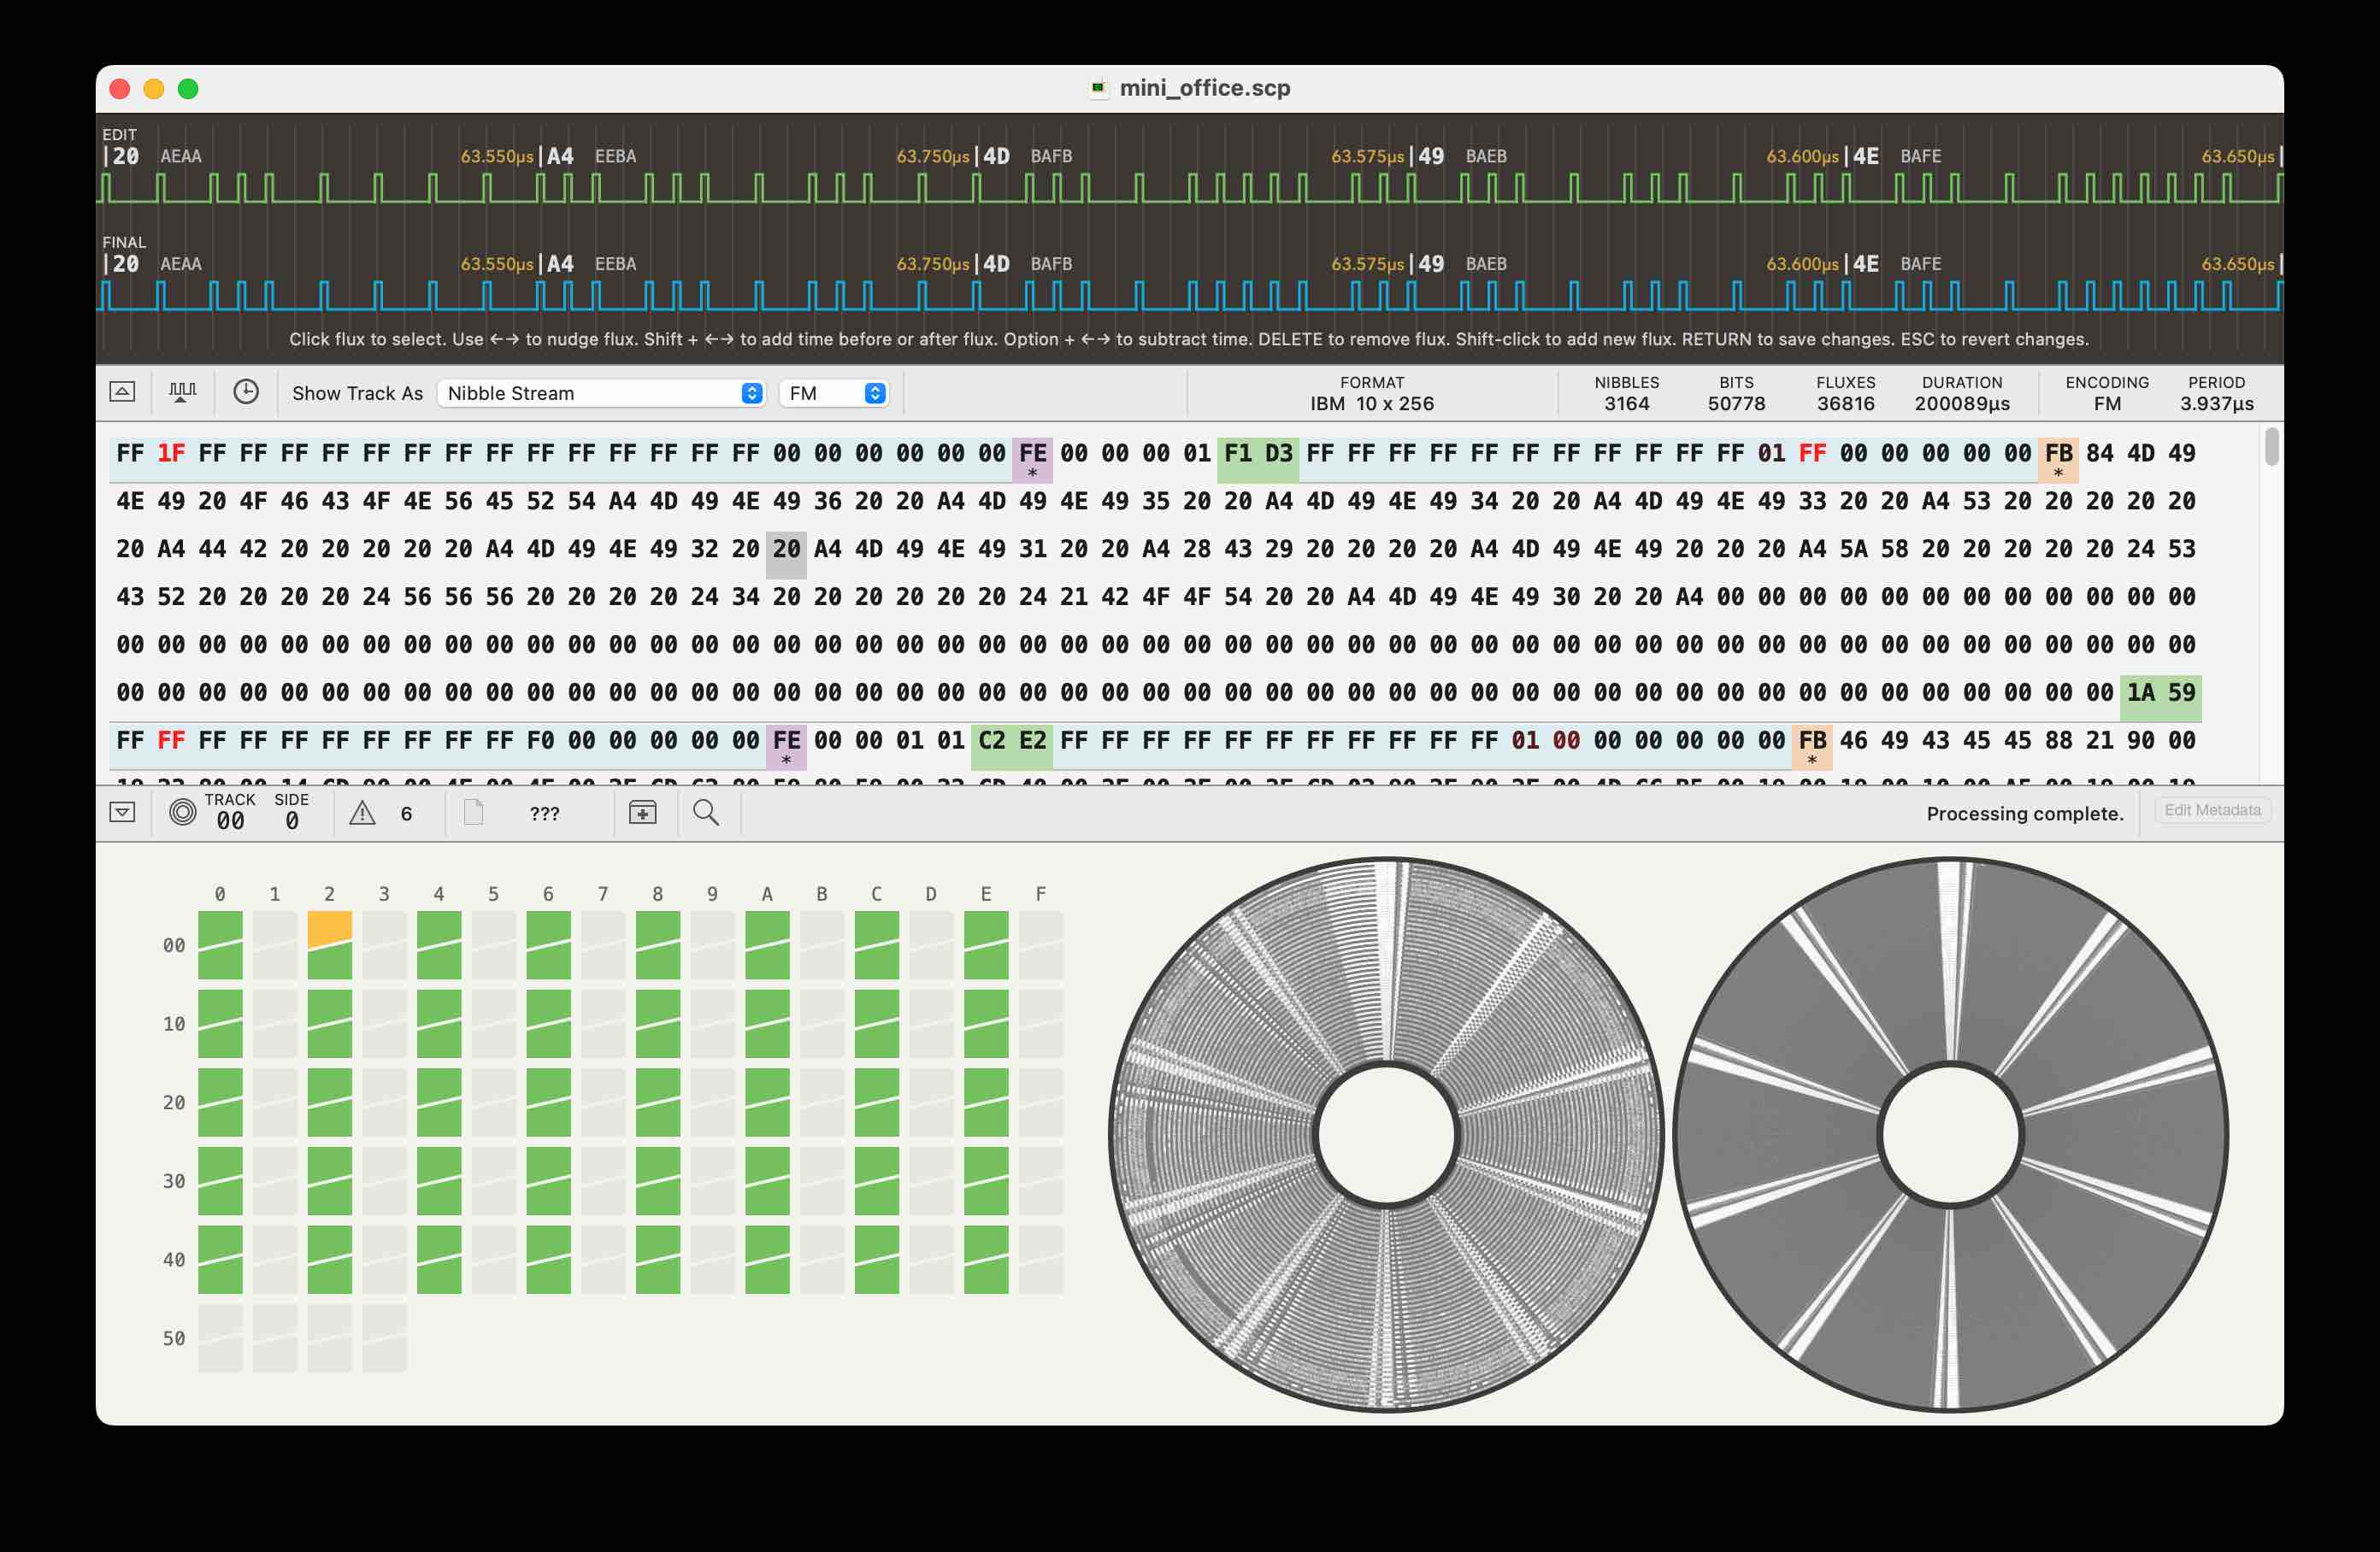This screenshot has height=1552, width=2380.
Task: Click the red FF byte in seventh row
Action: (x=171, y=740)
